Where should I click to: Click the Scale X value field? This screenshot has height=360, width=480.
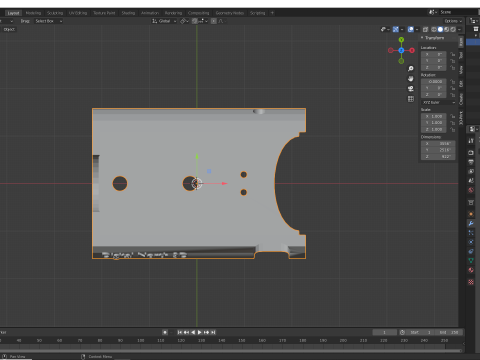pos(433,116)
